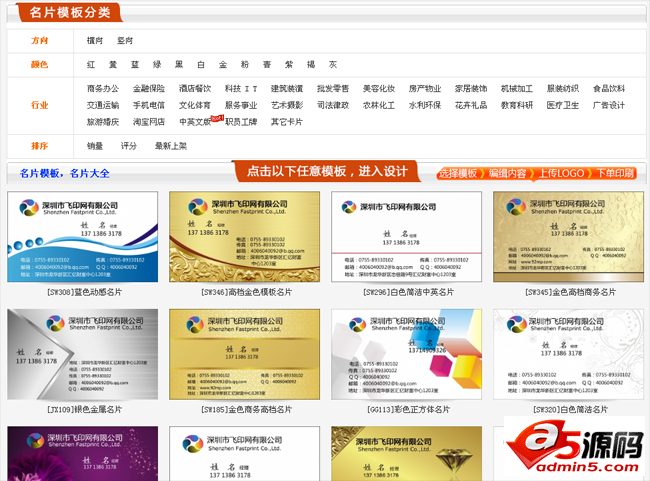650x481 pixels.
Task: Open the SW346 高档金色模板名片 thumbnail
Action: [245, 237]
